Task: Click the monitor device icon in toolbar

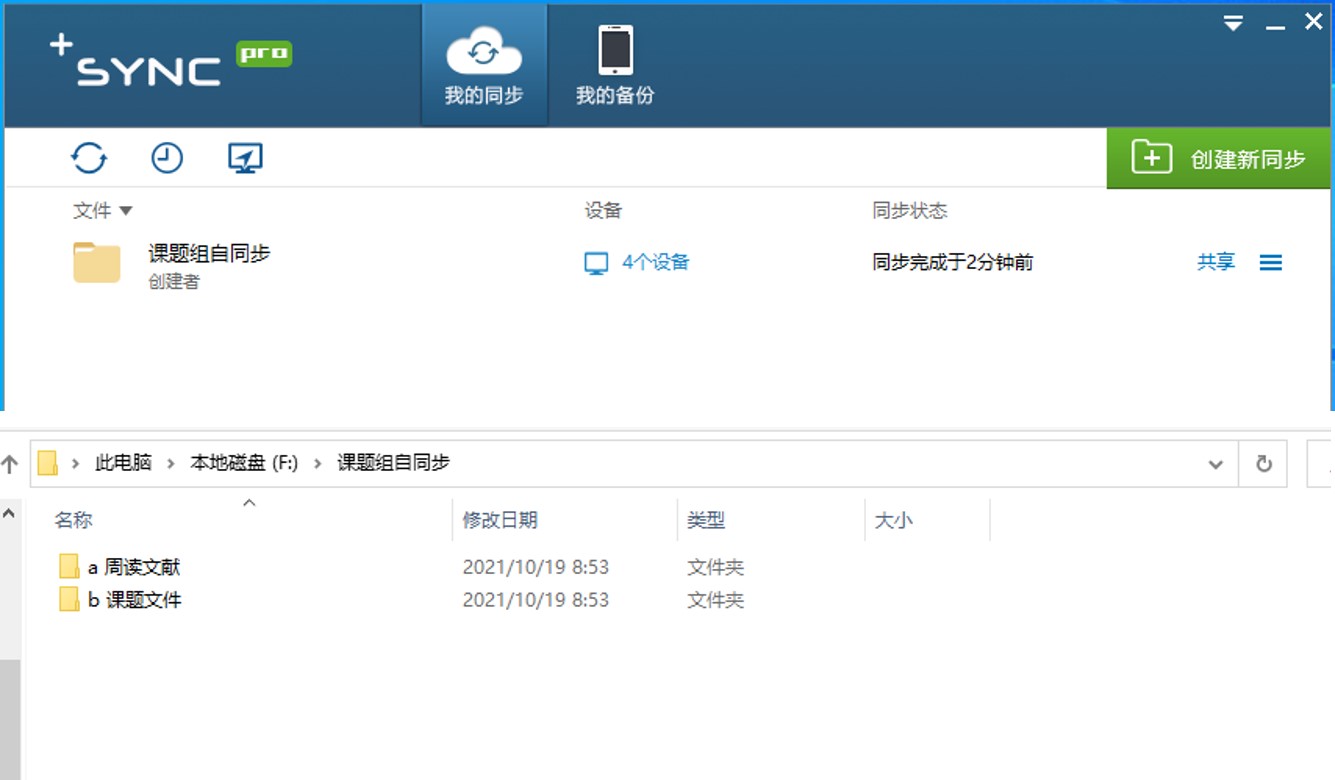Action: (245, 158)
